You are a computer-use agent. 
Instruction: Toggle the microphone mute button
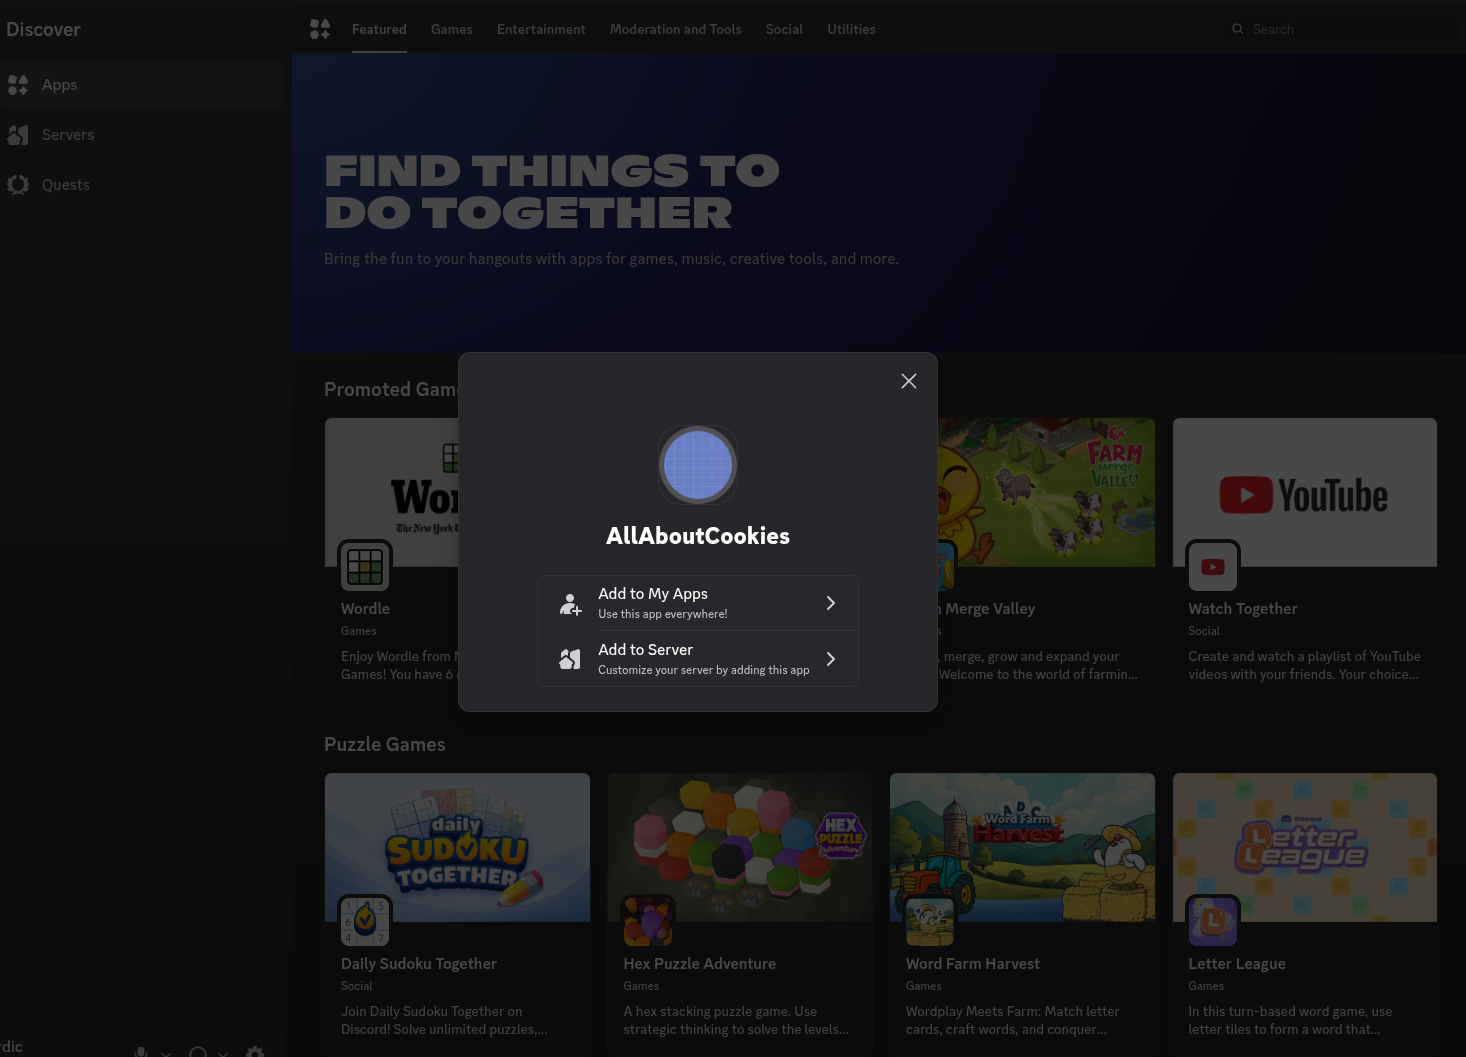tap(141, 1051)
